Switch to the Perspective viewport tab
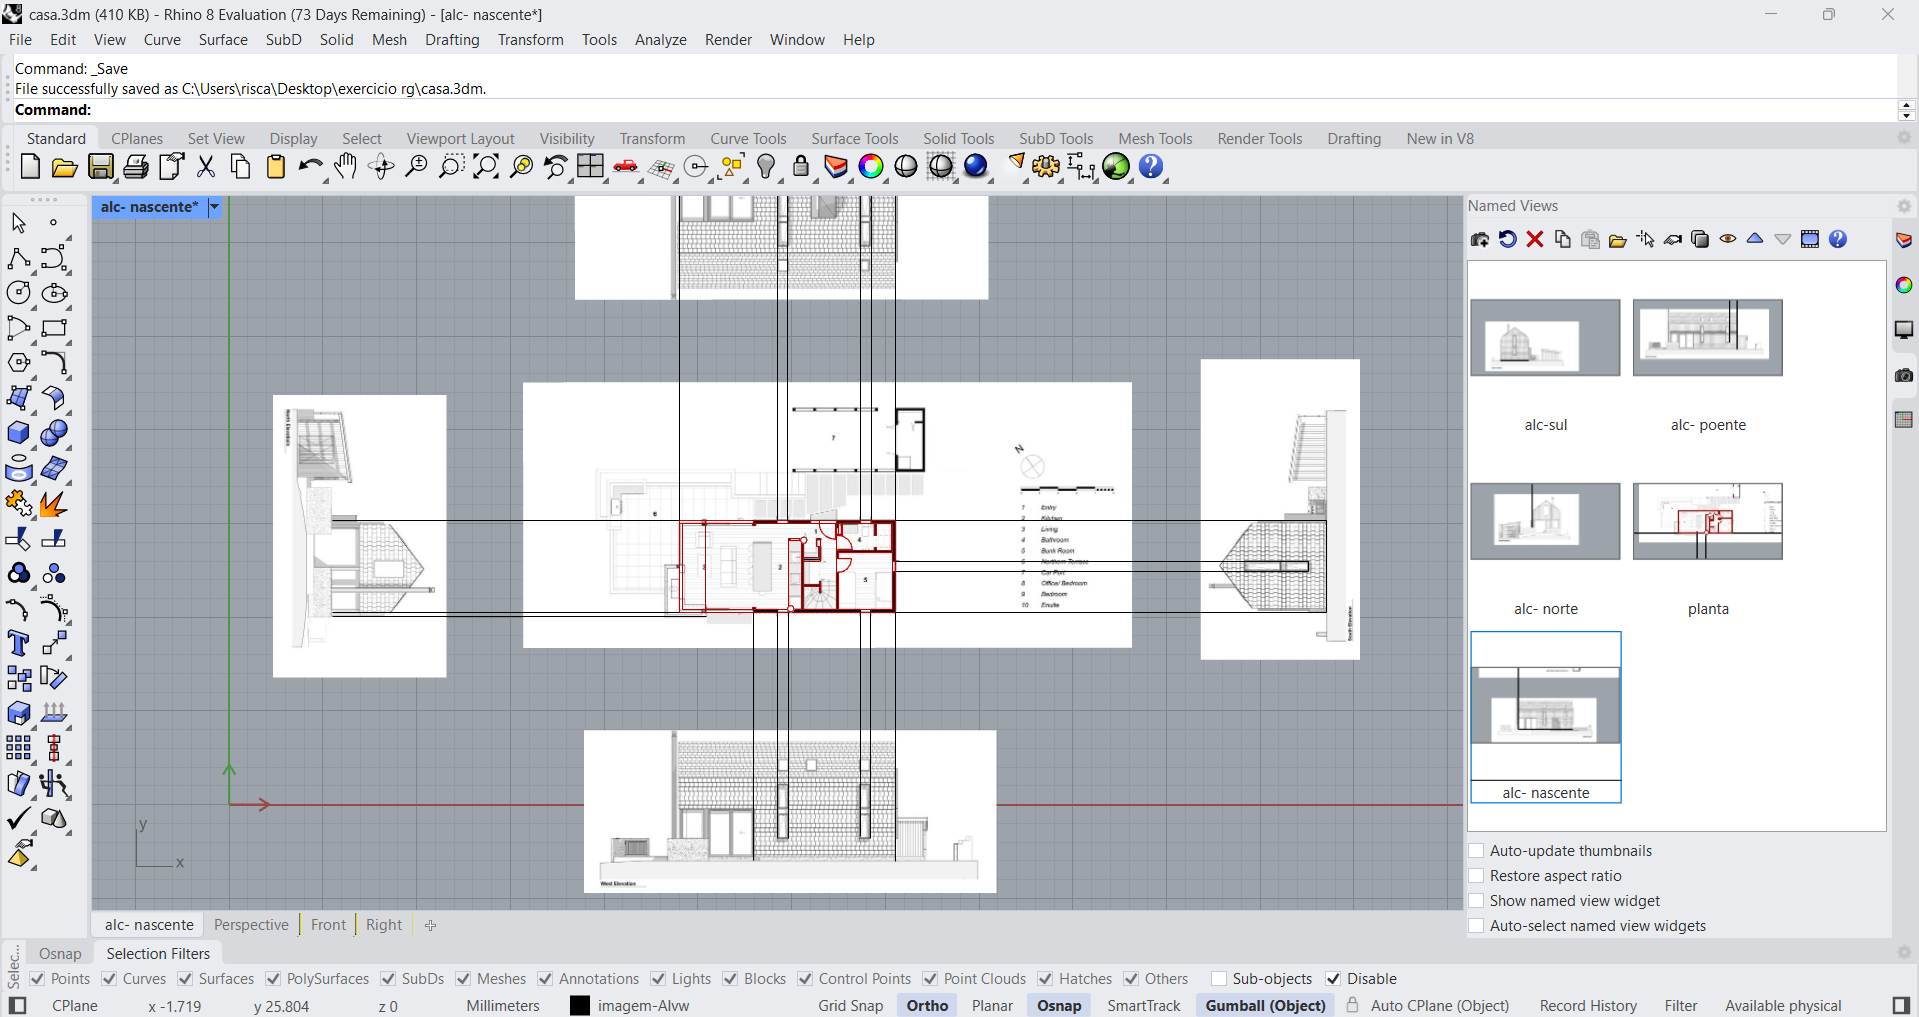Image resolution: width=1919 pixels, height=1017 pixels. pos(251,925)
